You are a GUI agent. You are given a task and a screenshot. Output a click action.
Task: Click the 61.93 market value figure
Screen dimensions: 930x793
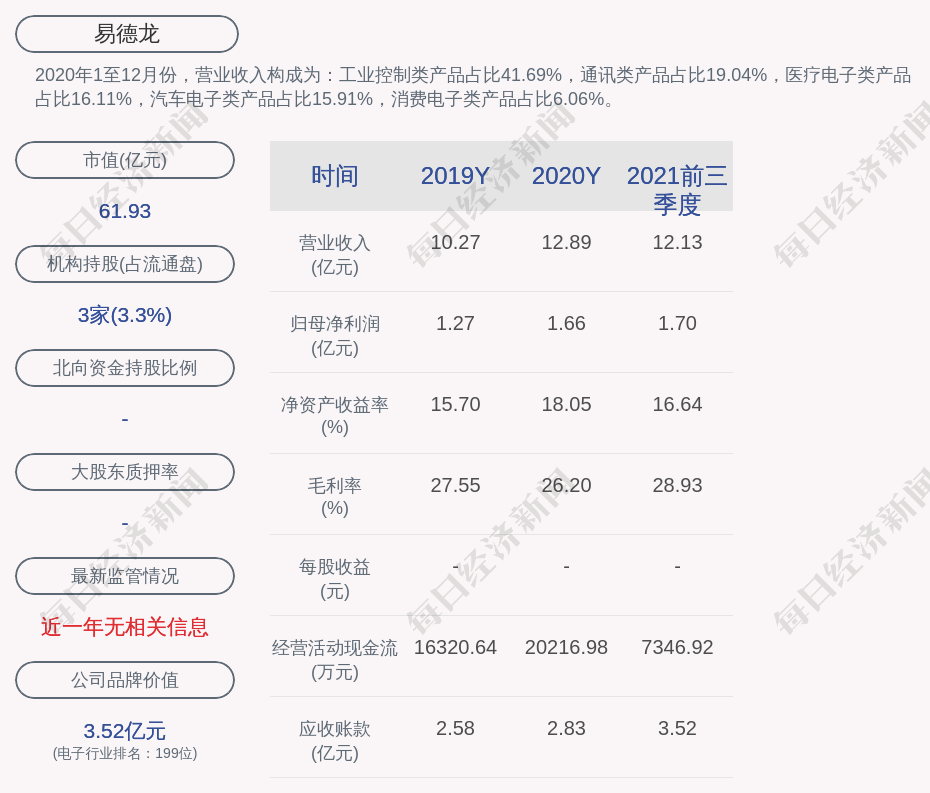[125, 211]
